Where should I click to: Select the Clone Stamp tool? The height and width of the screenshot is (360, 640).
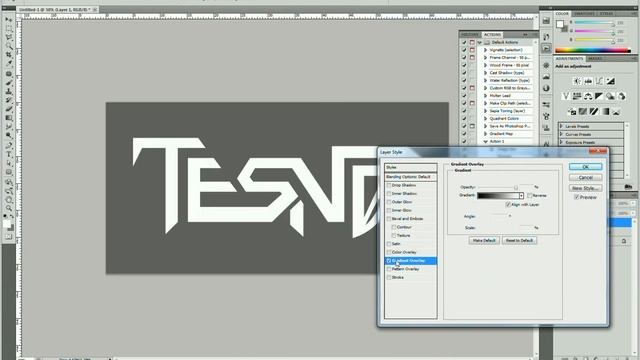click(x=9, y=91)
